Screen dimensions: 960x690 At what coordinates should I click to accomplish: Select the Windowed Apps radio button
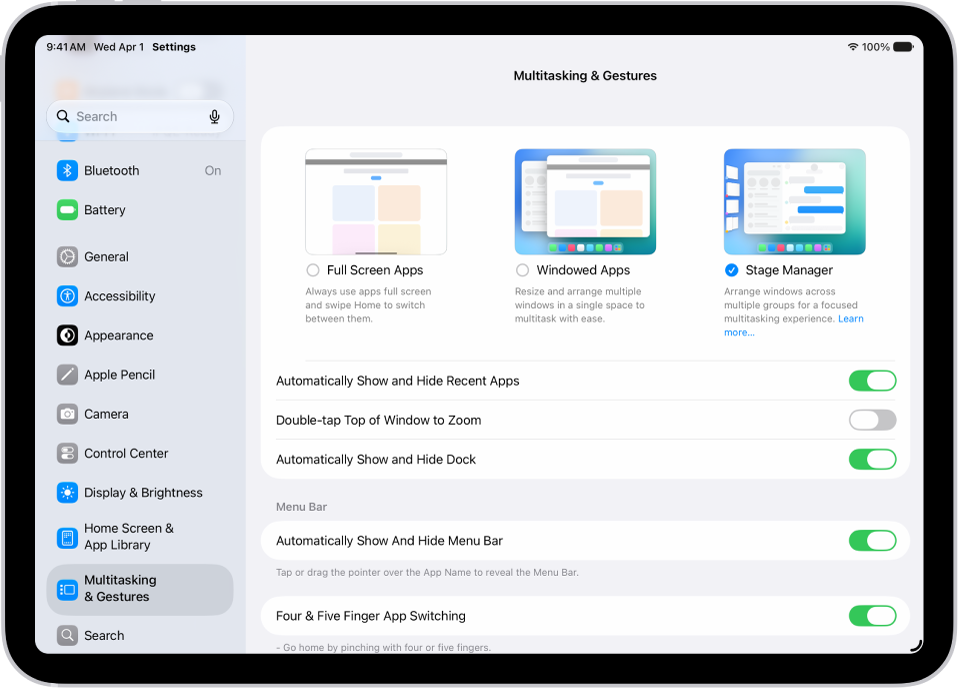tap(522, 270)
